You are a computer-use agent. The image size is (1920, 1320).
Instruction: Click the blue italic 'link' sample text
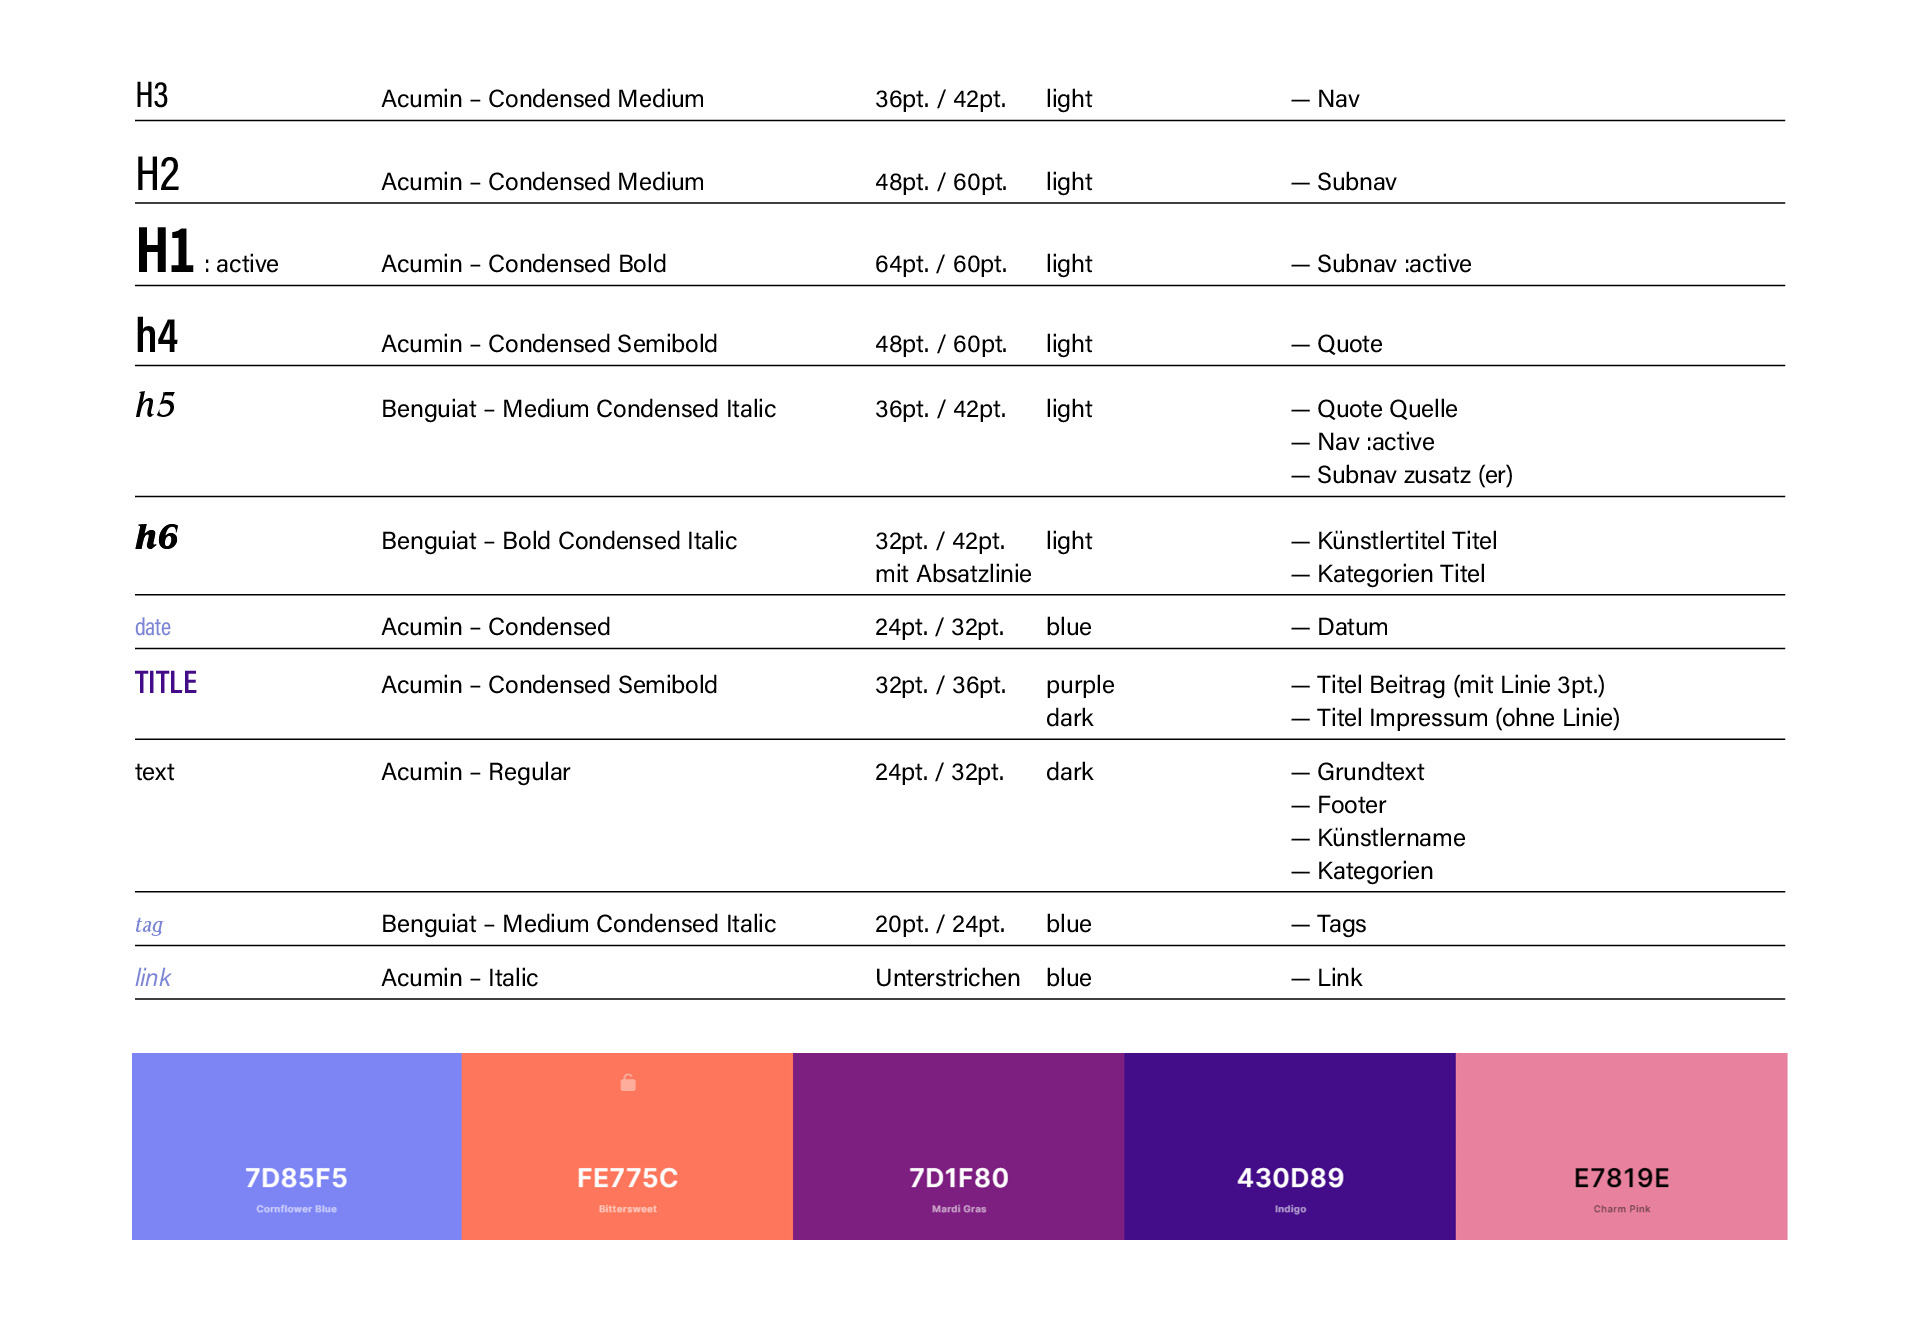[153, 978]
